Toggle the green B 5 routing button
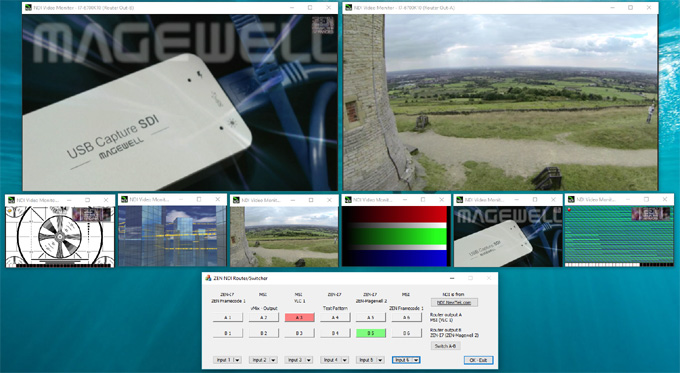680x373 pixels. click(370, 333)
